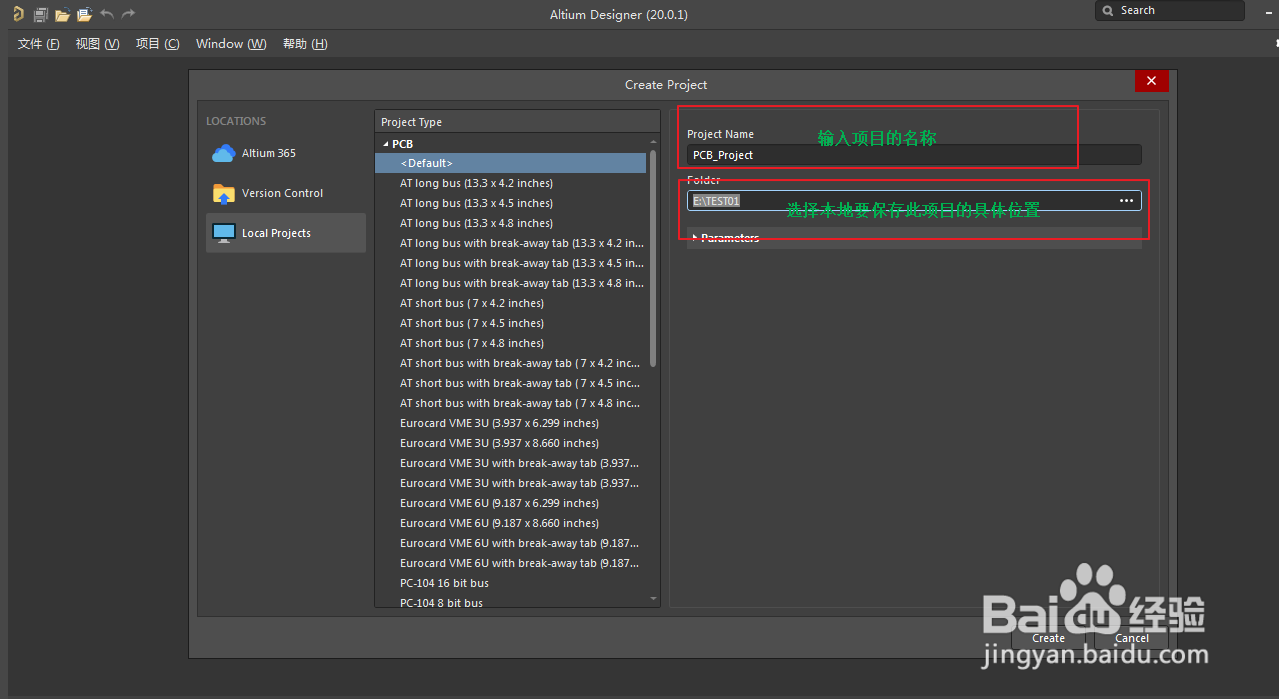Click inside the Project Name field
1279x699 pixels.
[914, 155]
